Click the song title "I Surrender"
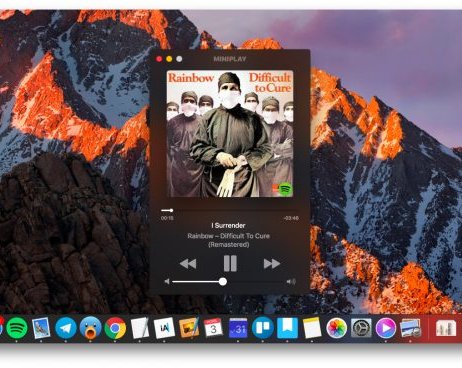This screenshot has width=462, height=368. [228, 226]
